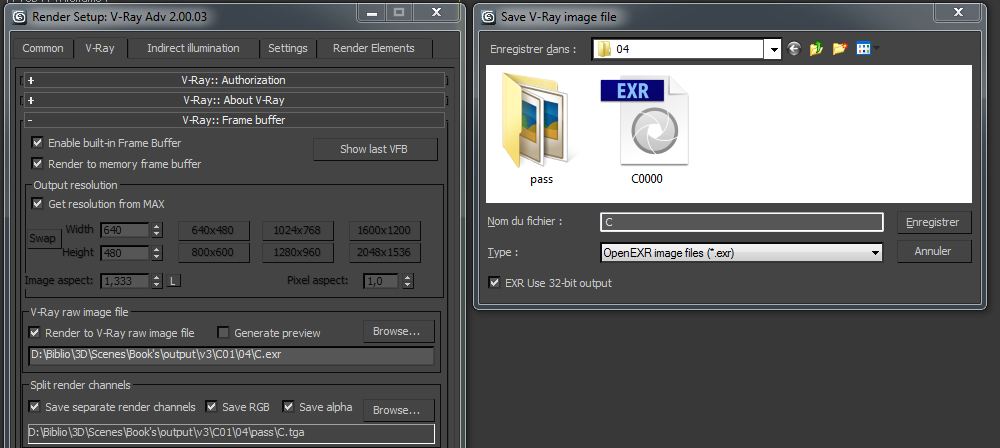Choose the 1024x768 resolution preset
Screen dimensions: 1000x448
click(298, 230)
